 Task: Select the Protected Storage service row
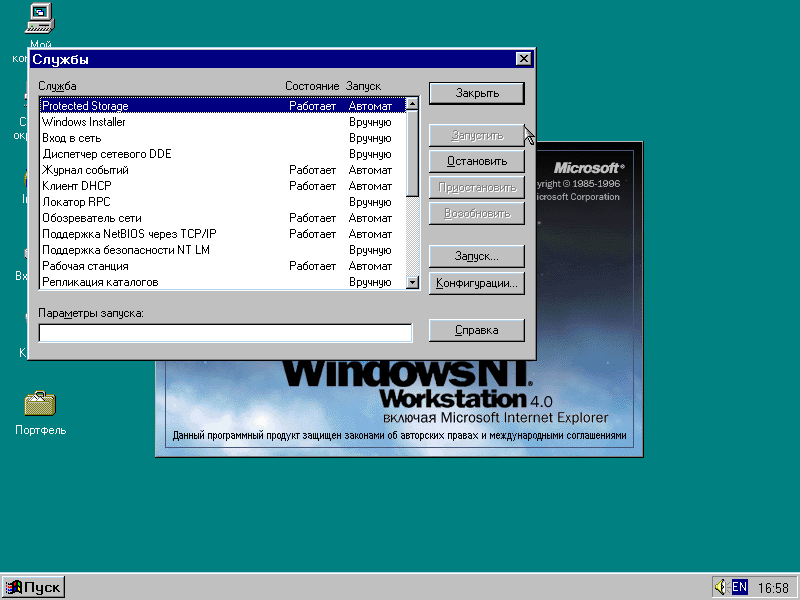click(222, 106)
